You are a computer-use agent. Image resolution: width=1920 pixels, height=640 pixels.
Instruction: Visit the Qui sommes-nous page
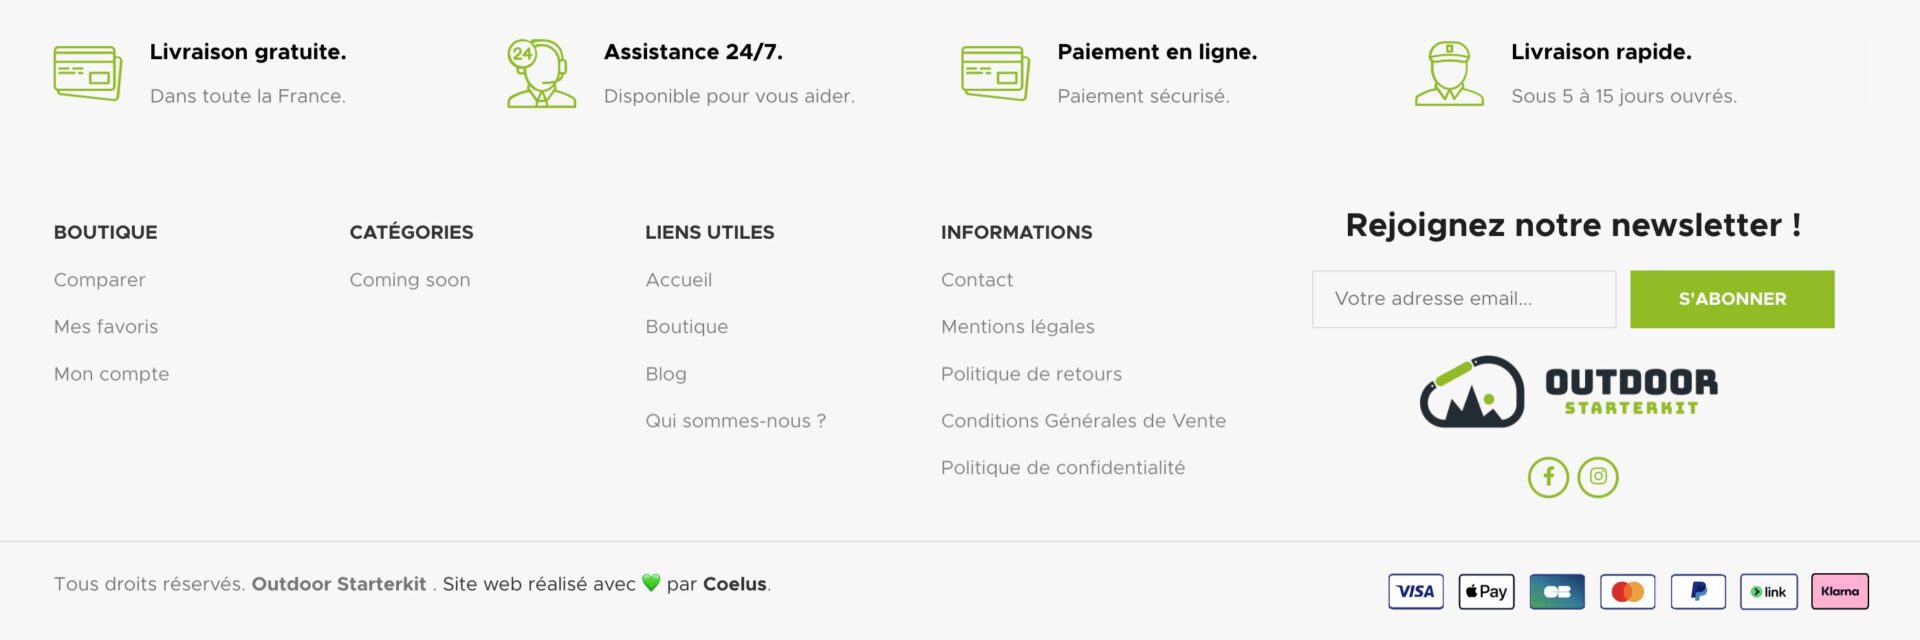tap(735, 420)
